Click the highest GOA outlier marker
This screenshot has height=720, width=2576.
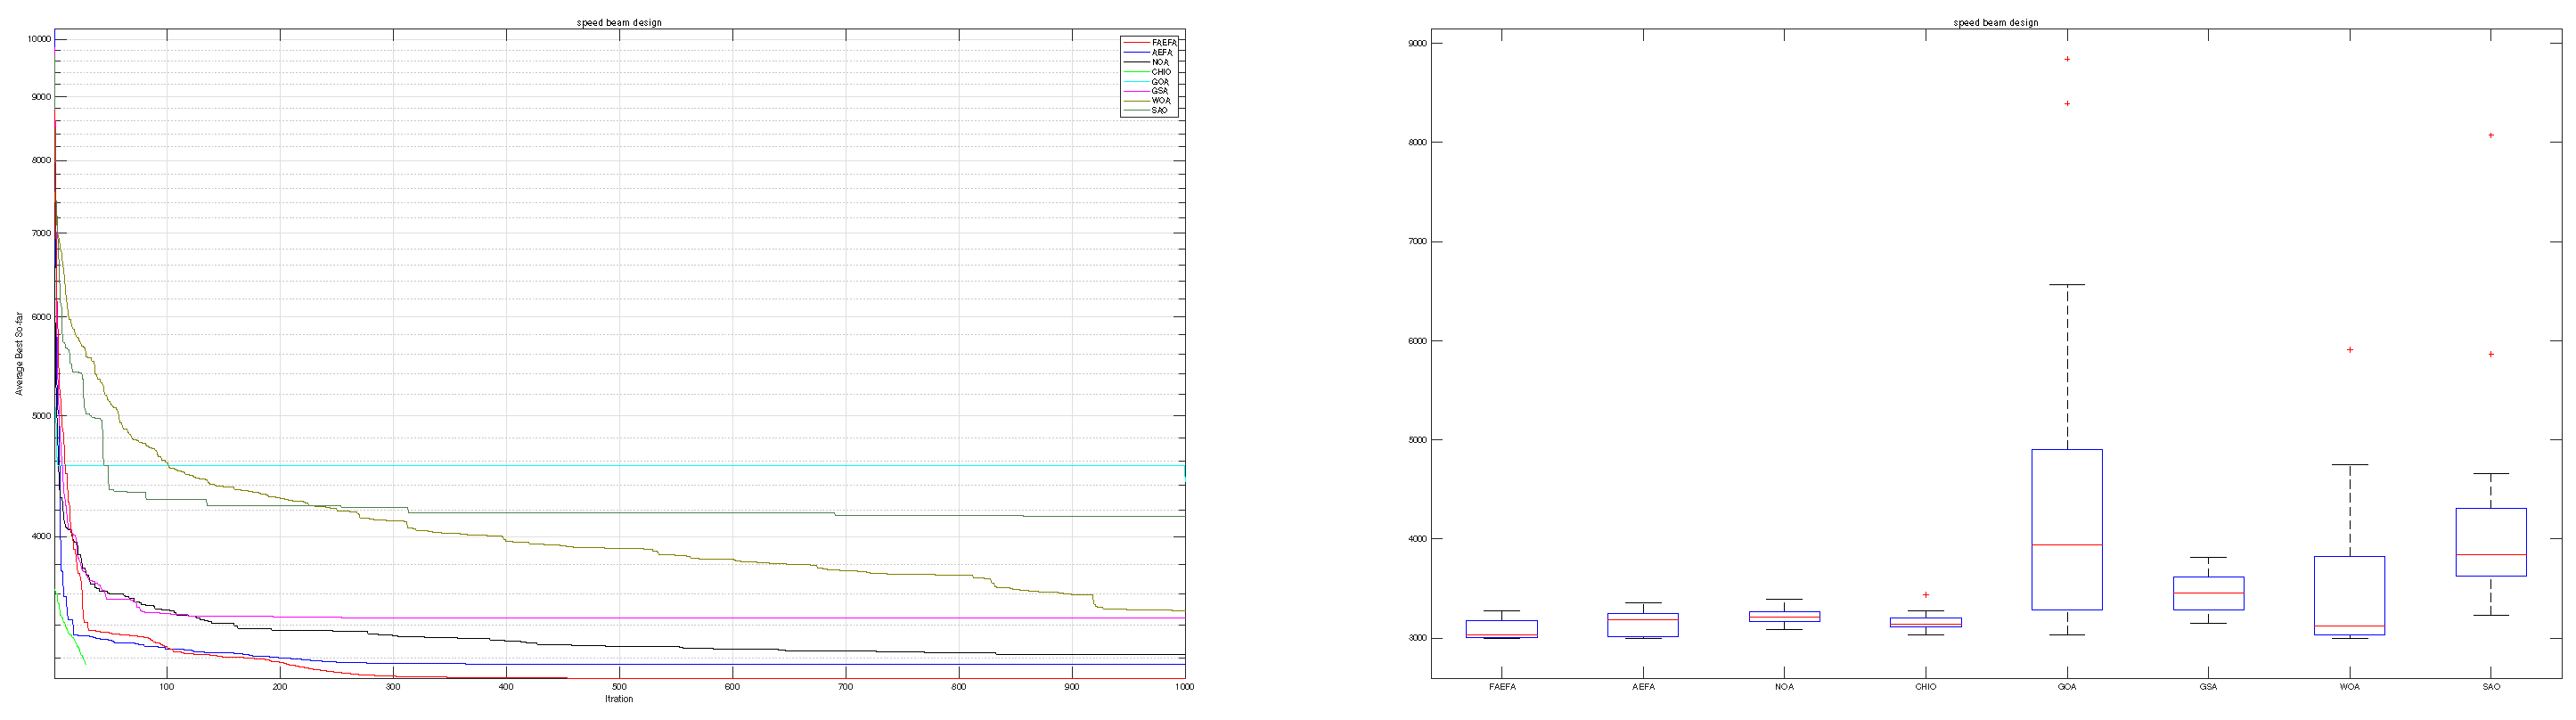pos(2067,59)
